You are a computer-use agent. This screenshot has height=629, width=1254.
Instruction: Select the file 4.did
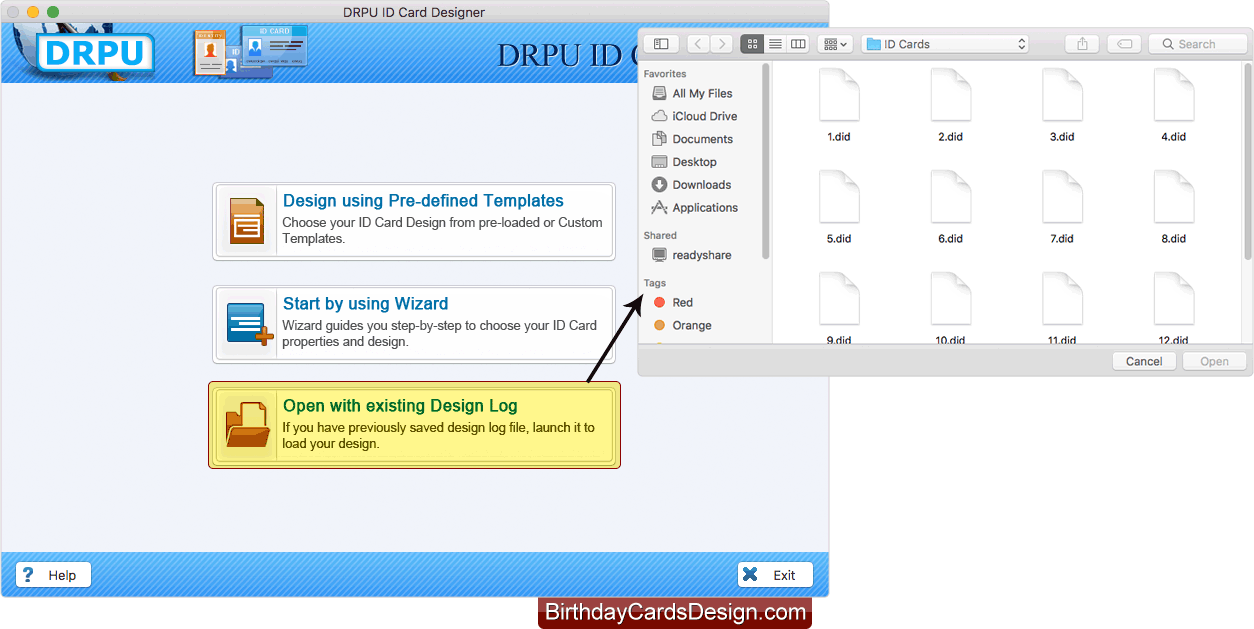point(1174,105)
